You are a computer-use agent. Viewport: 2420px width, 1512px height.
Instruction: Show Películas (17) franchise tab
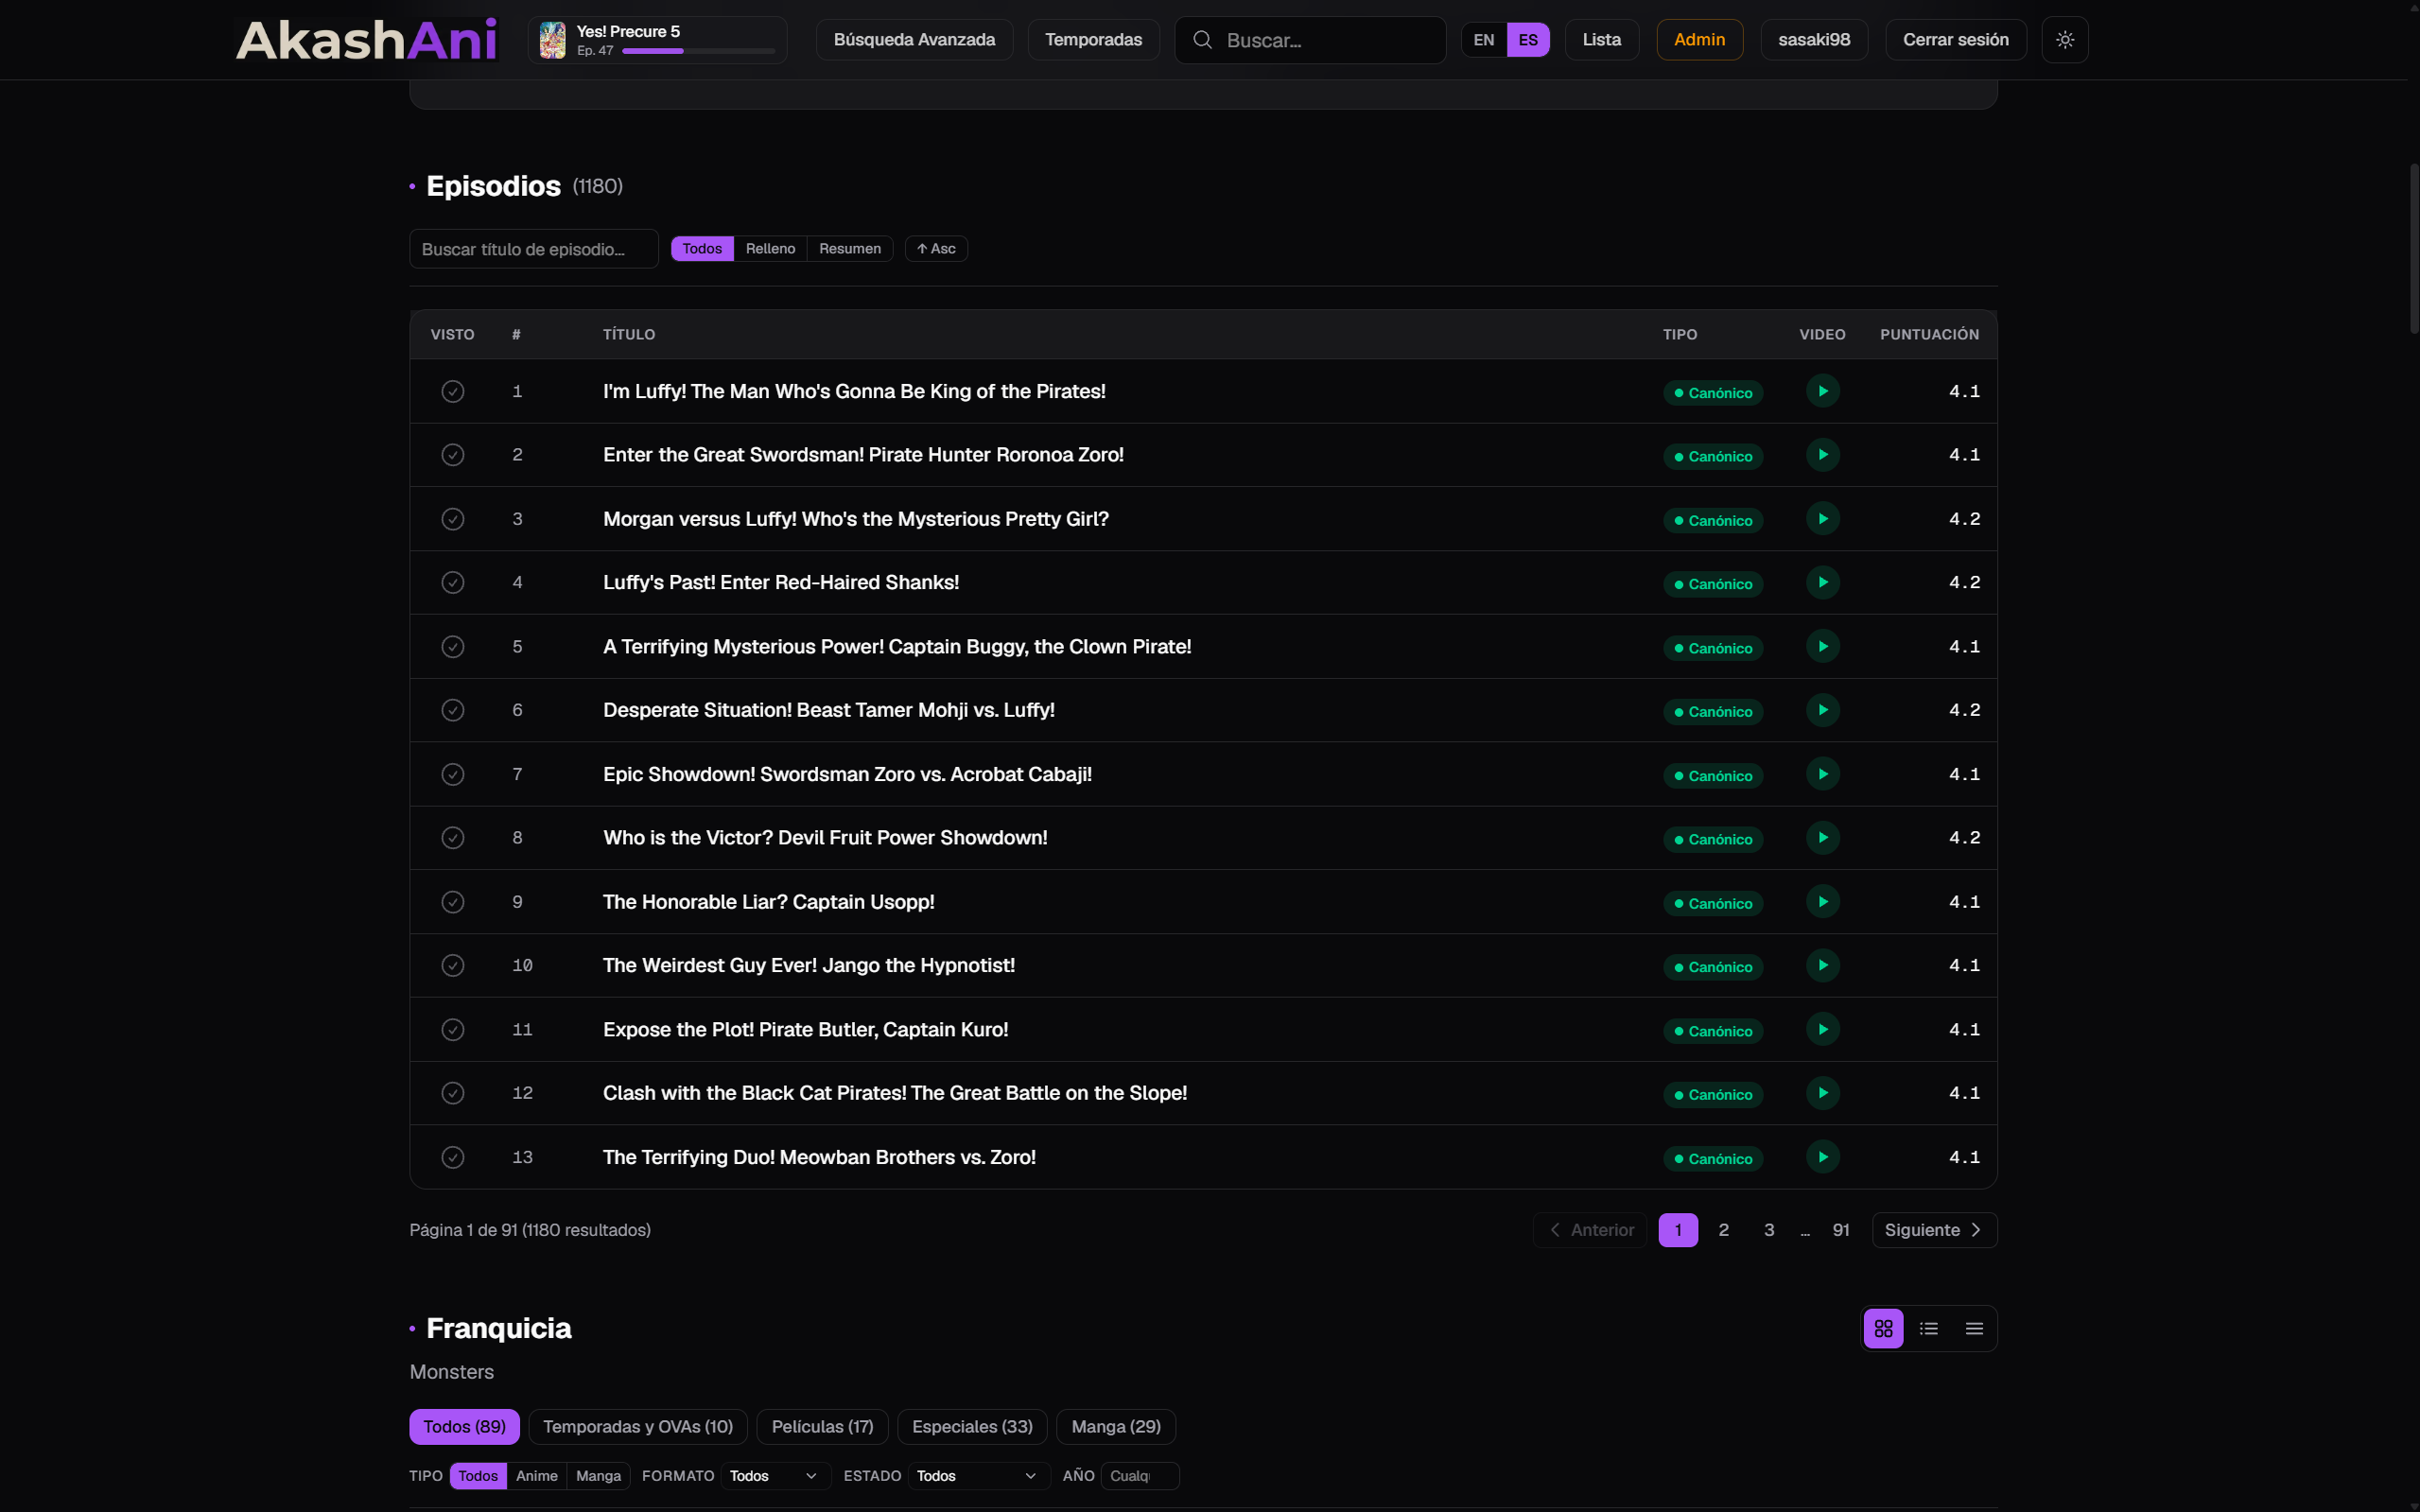(x=822, y=1427)
